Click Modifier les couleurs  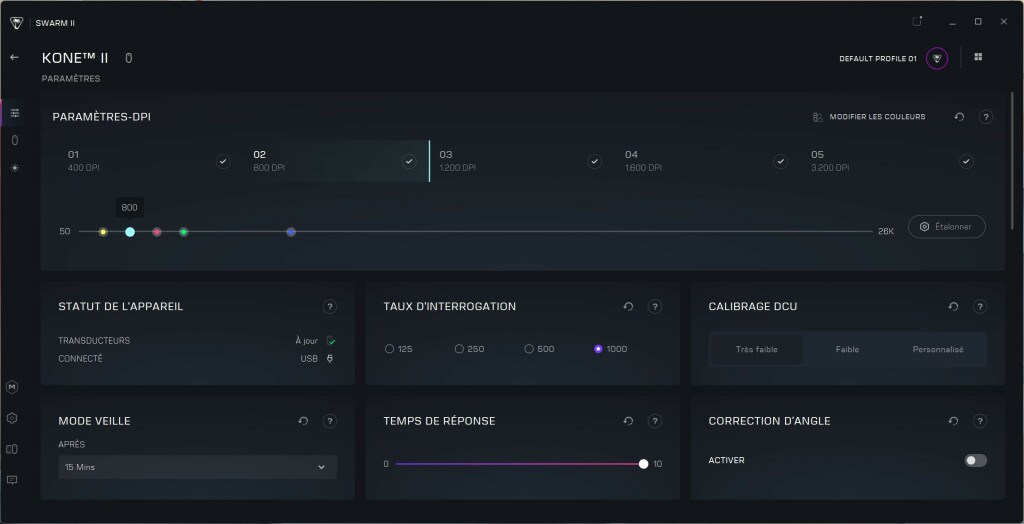tap(869, 117)
